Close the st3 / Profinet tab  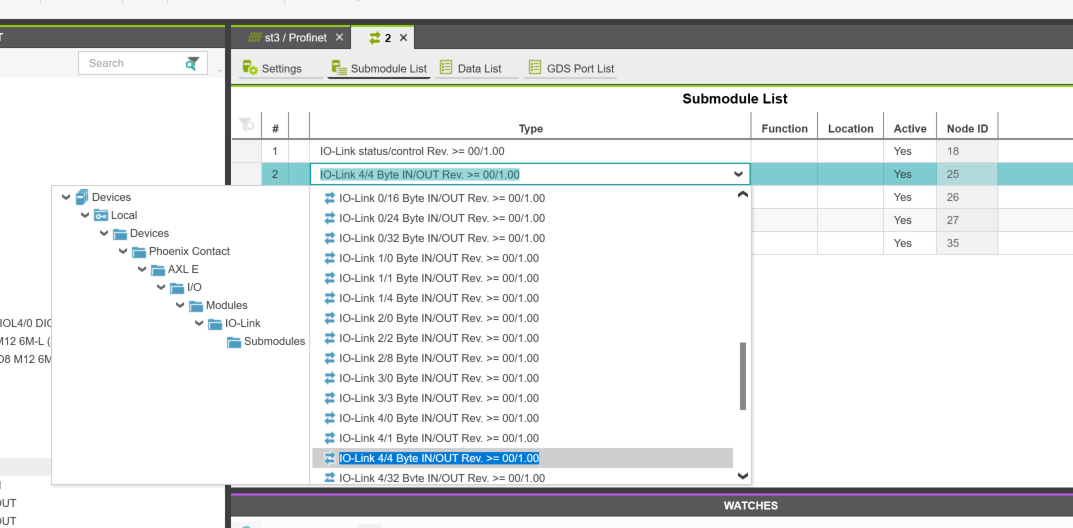[339, 38]
